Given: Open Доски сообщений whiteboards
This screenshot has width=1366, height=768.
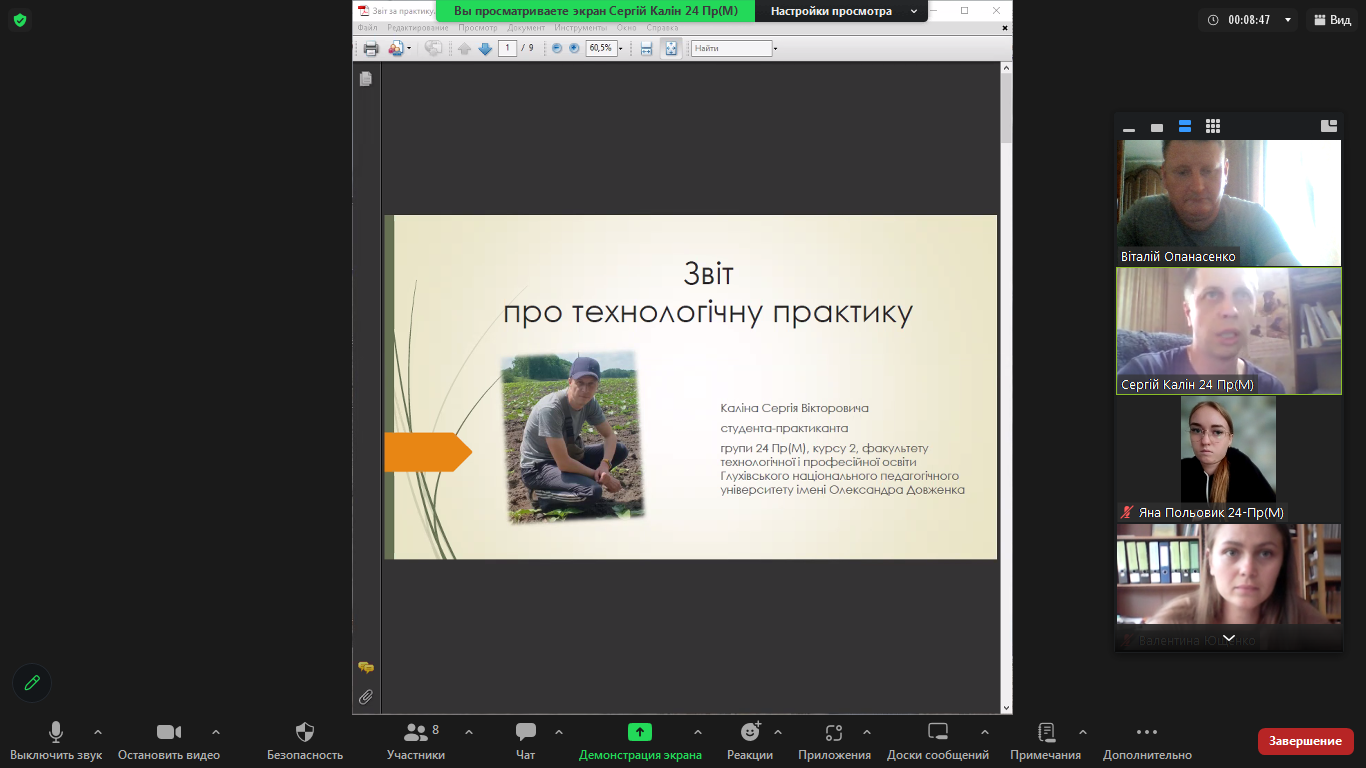Looking at the screenshot, I should [x=937, y=741].
